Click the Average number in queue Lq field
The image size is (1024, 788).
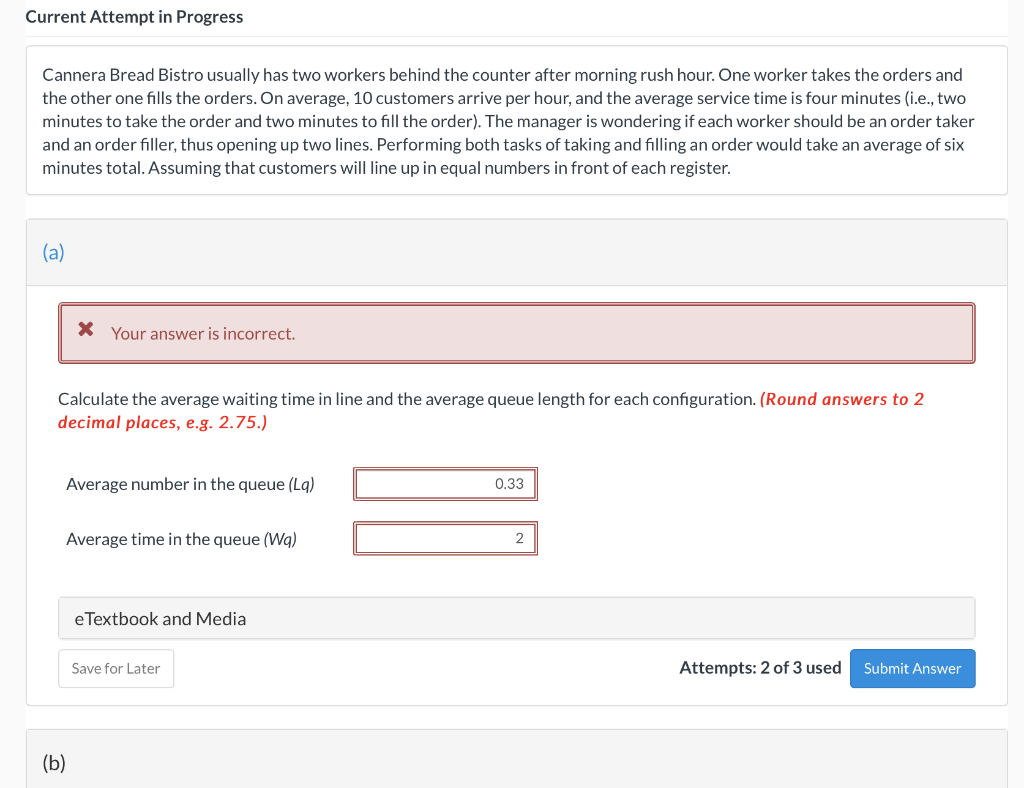tap(445, 484)
